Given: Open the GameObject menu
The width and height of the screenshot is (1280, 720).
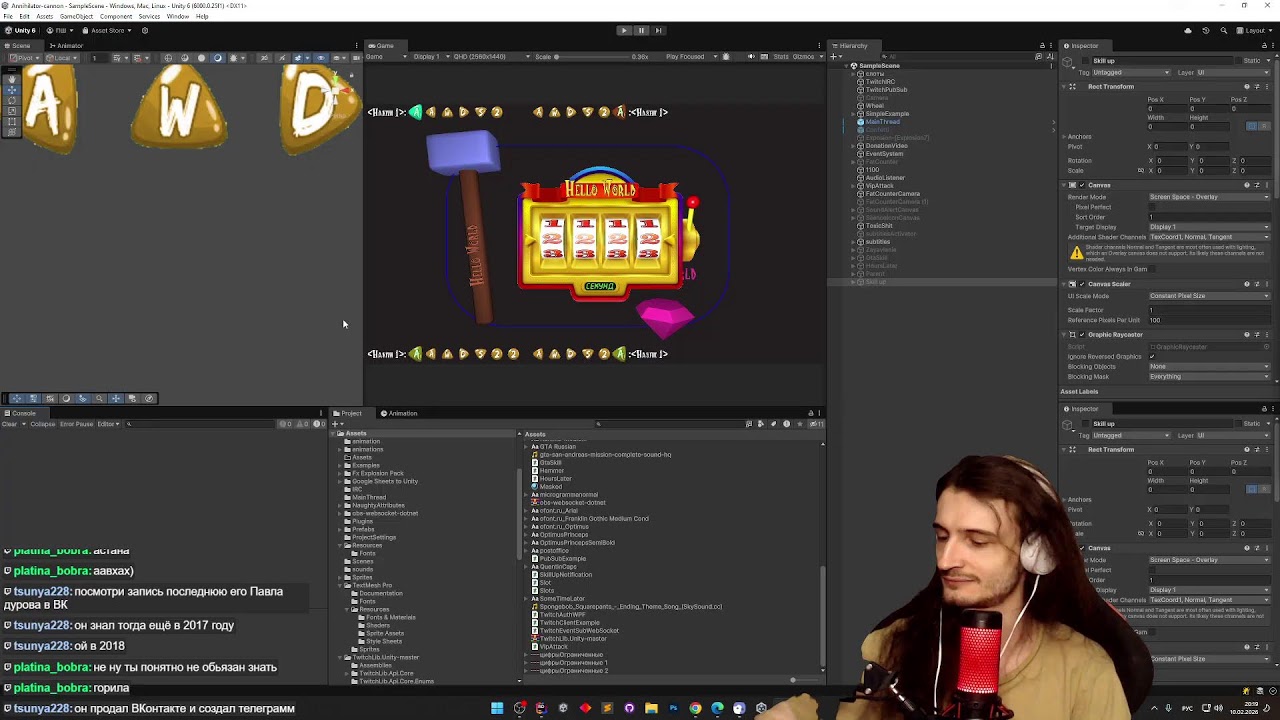Looking at the screenshot, I should (x=76, y=17).
